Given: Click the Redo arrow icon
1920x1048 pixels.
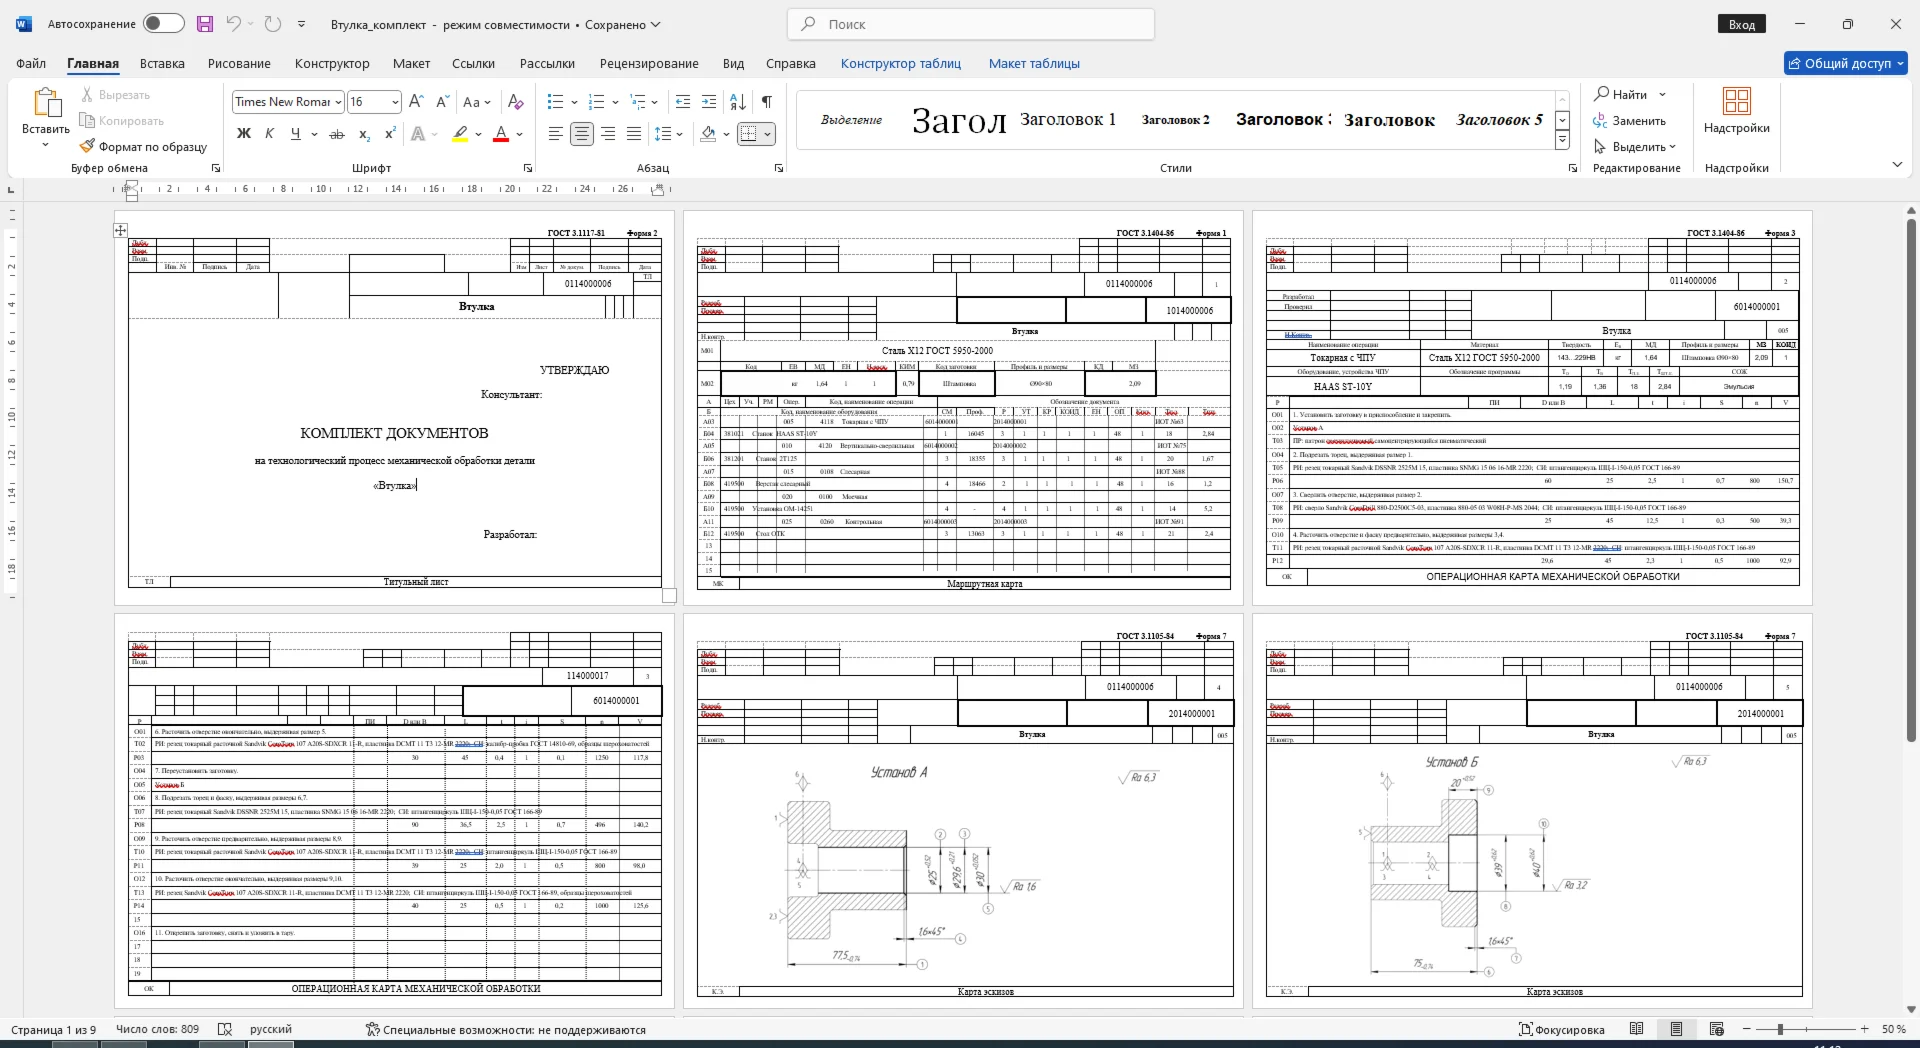Looking at the screenshot, I should pyautogui.click(x=273, y=24).
